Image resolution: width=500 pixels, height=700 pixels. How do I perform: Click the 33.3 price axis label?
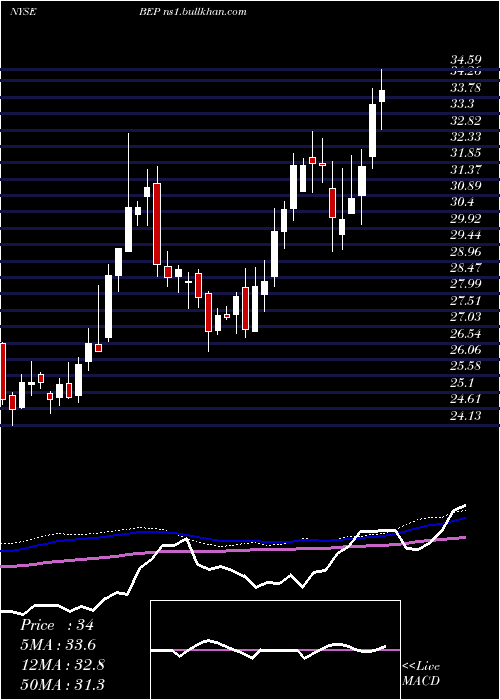(462, 104)
